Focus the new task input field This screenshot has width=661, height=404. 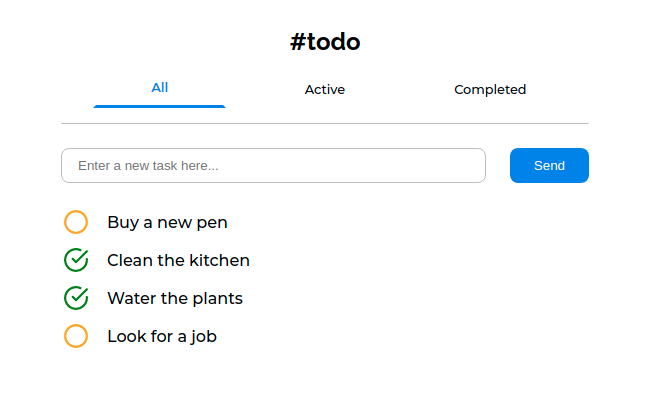pyautogui.click(x=273, y=165)
